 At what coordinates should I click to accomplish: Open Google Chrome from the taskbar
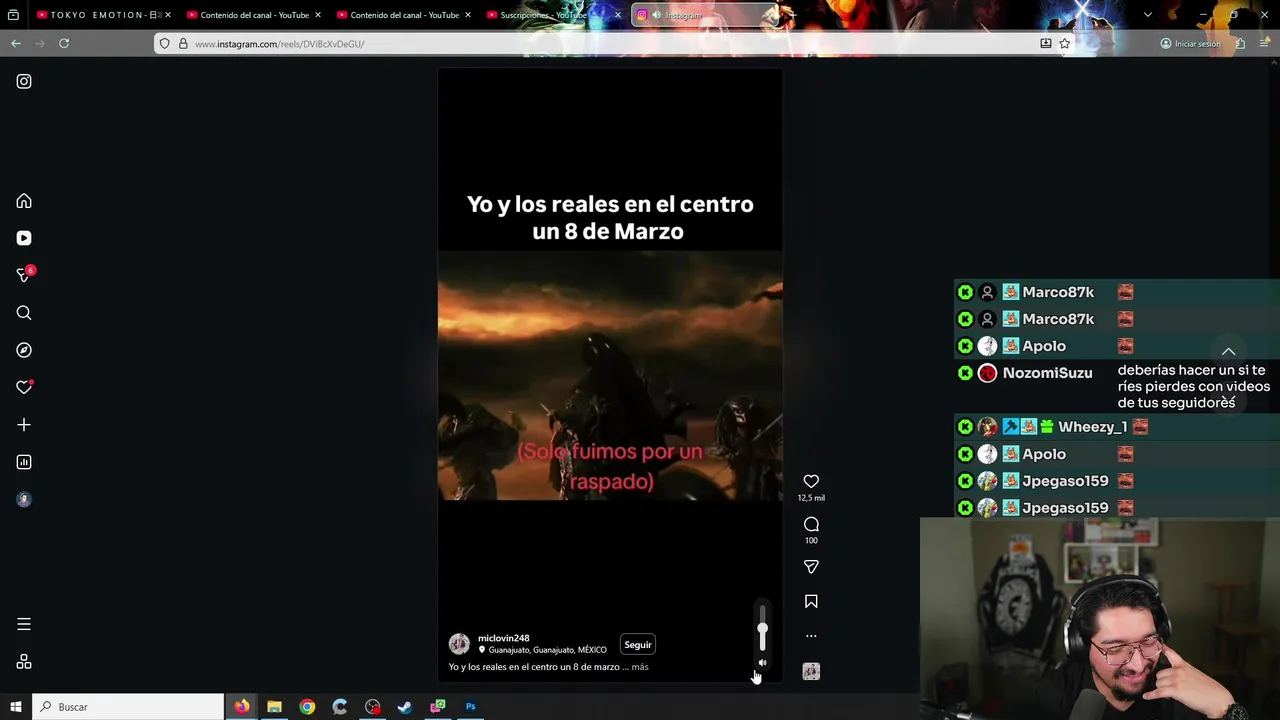[x=307, y=707]
